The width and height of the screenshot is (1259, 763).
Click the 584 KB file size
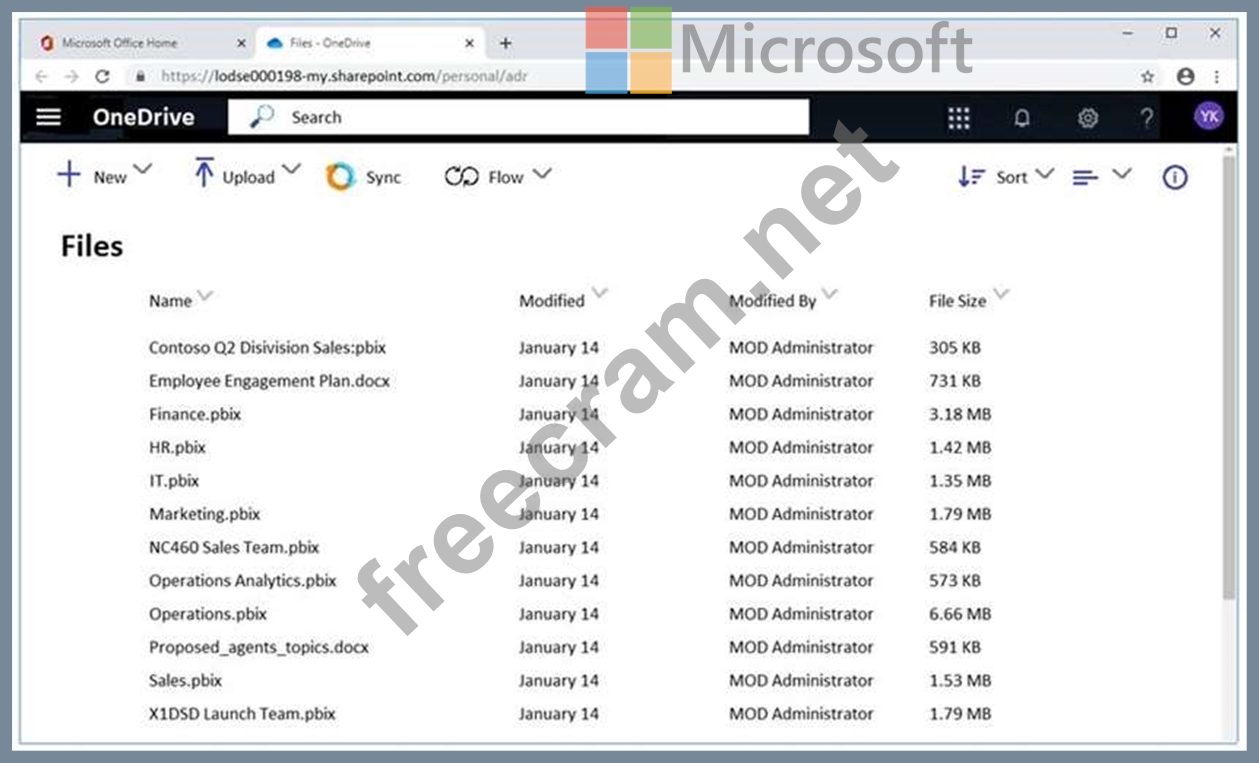click(x=955, y=547)
